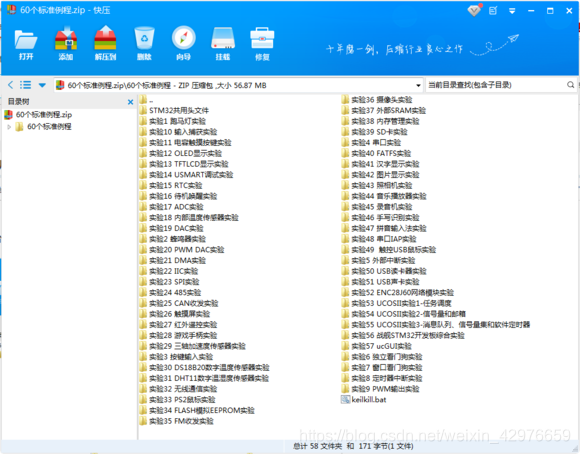Select folder 实验17 ADC实验

point(172,207)
